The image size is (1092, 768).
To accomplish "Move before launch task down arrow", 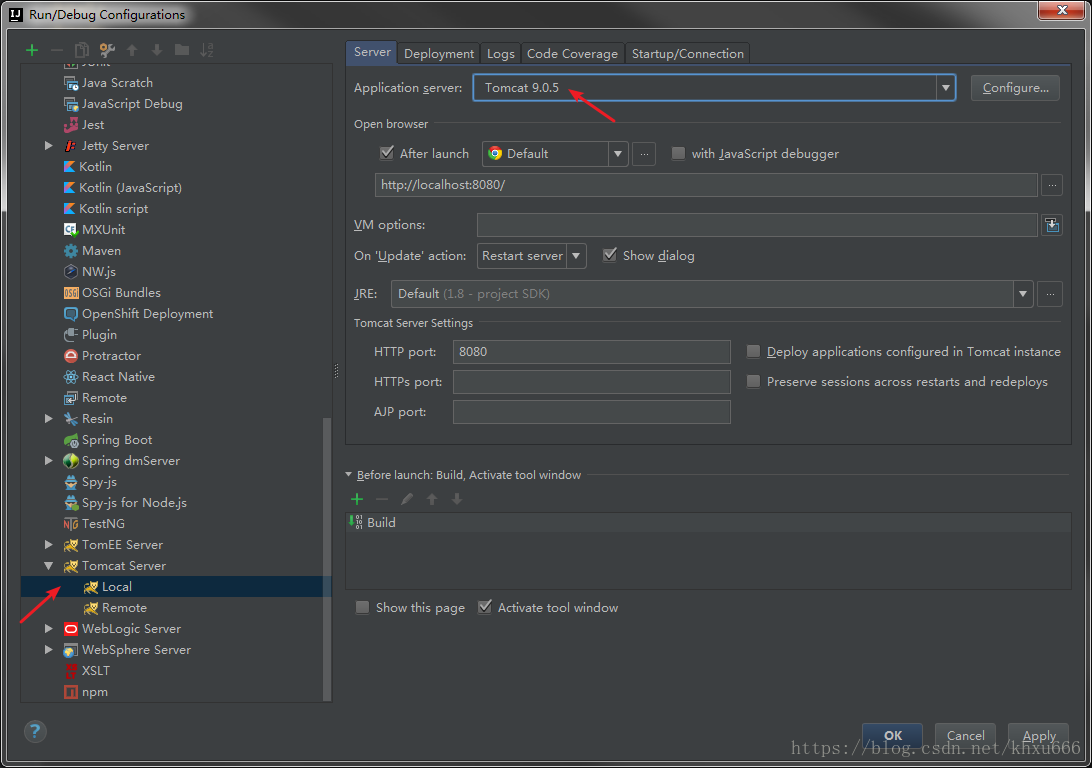I will point(457,499).
